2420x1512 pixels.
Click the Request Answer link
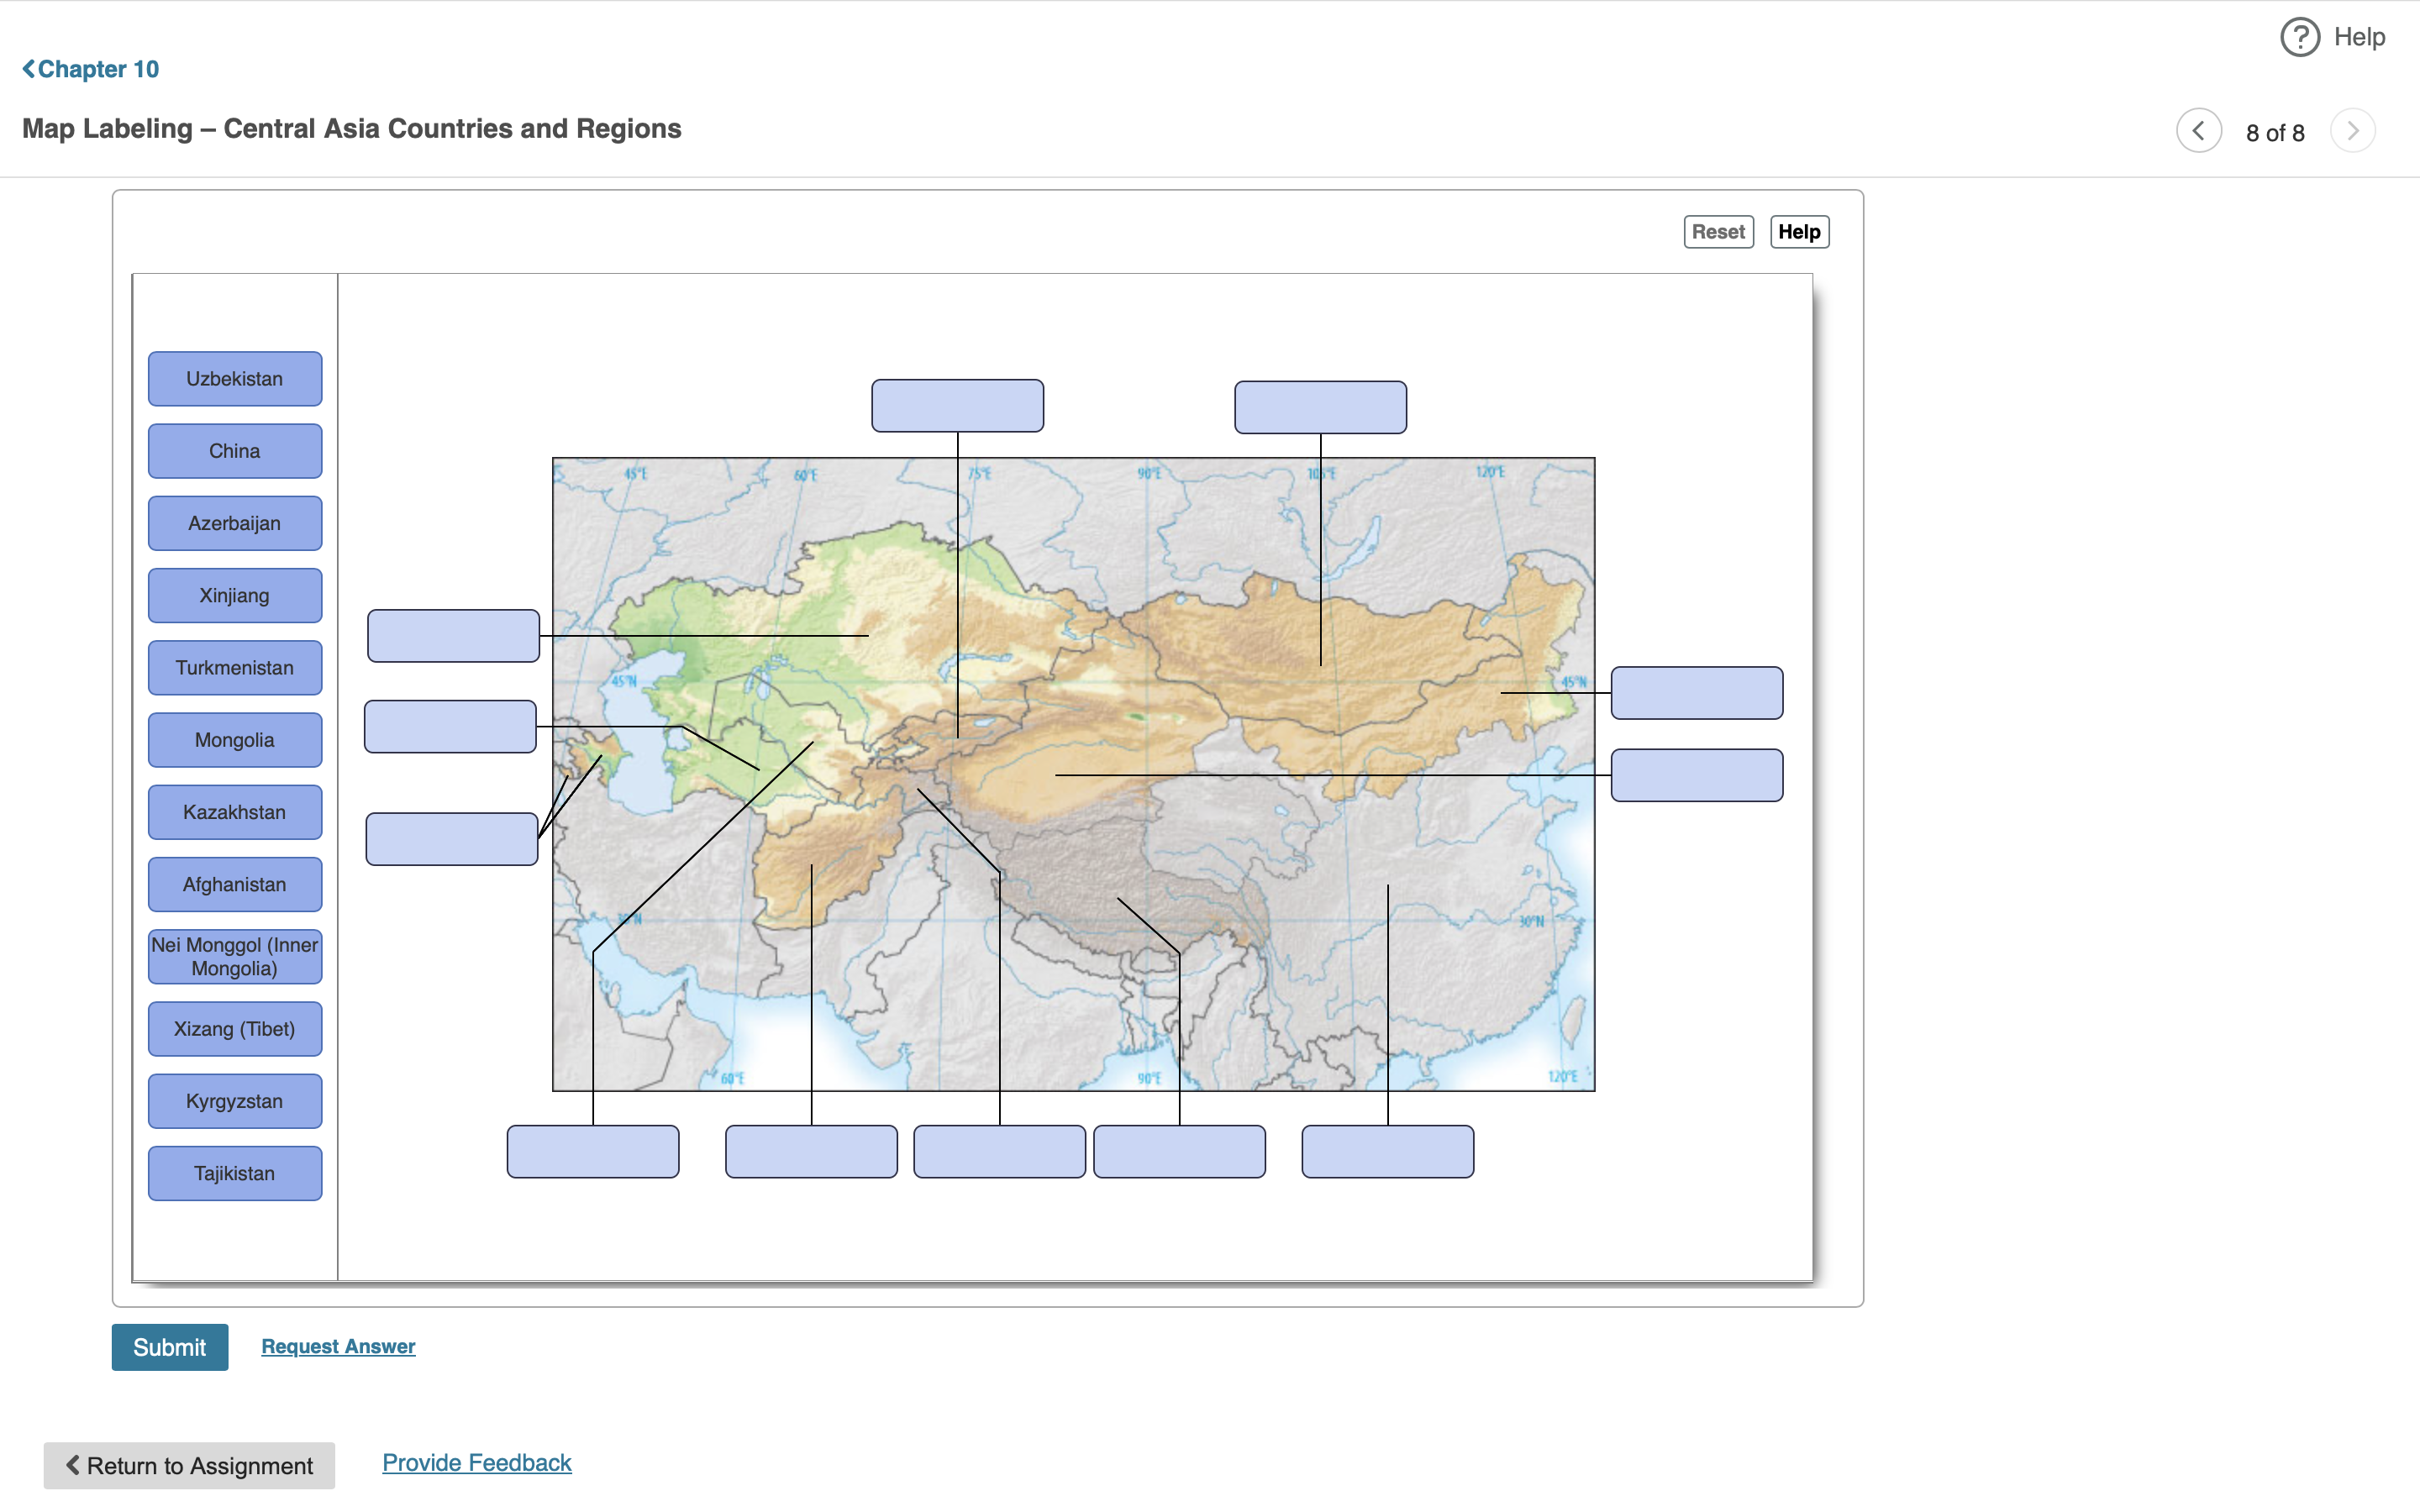pyautogui.click(x=338, y=1346)
